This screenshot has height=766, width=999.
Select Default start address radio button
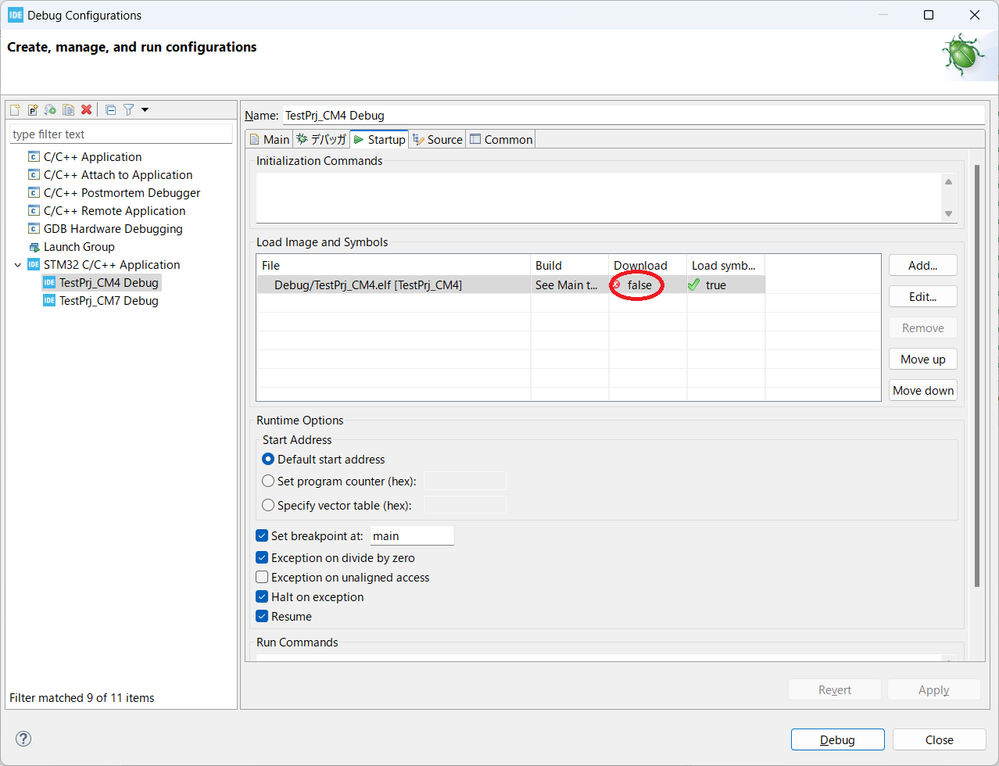pyautogui.click(x=268, y=459)
